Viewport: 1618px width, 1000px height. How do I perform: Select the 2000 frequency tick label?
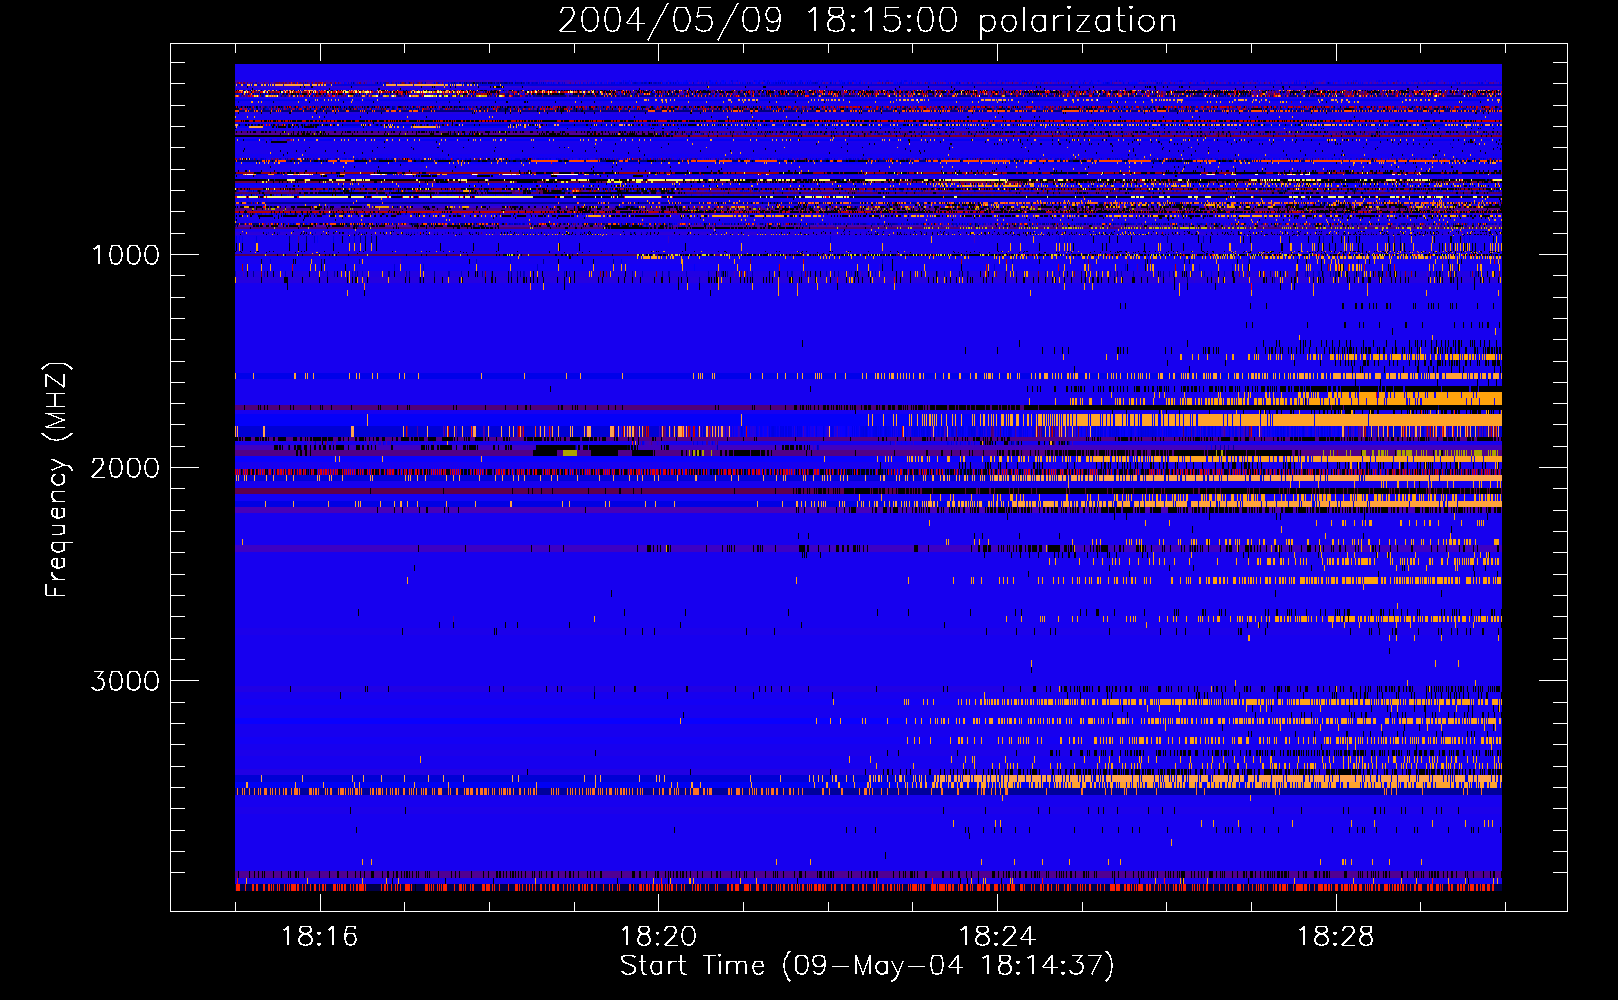(125, 468)
